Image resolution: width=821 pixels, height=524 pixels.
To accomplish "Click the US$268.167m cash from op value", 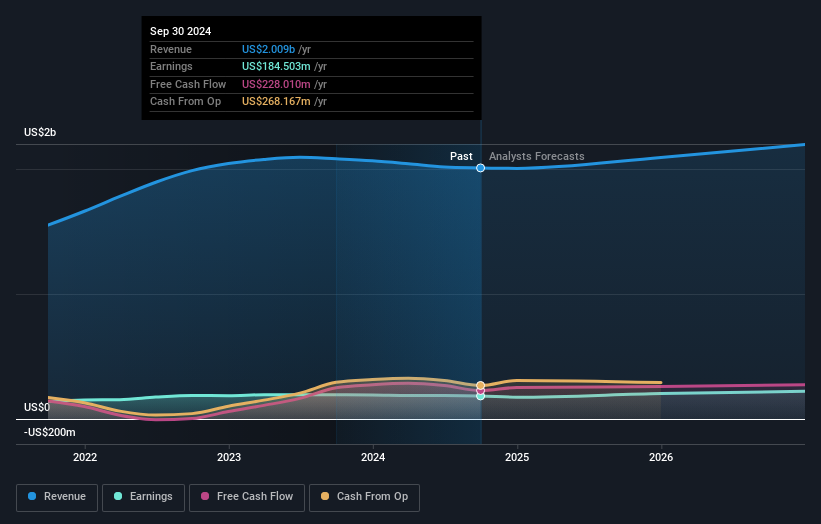I will click(x=276, y=102).
